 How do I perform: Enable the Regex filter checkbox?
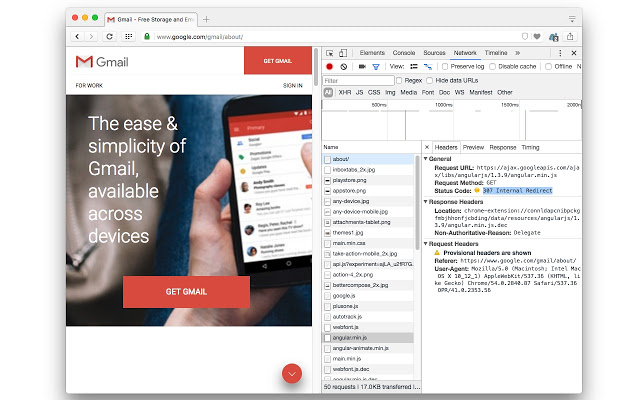click(x=399, y=80)
